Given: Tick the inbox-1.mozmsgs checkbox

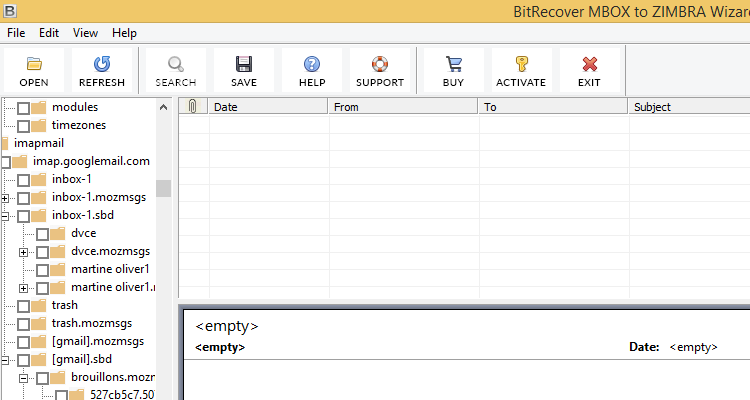Looking at the screenshot, I should click(23, 198).
